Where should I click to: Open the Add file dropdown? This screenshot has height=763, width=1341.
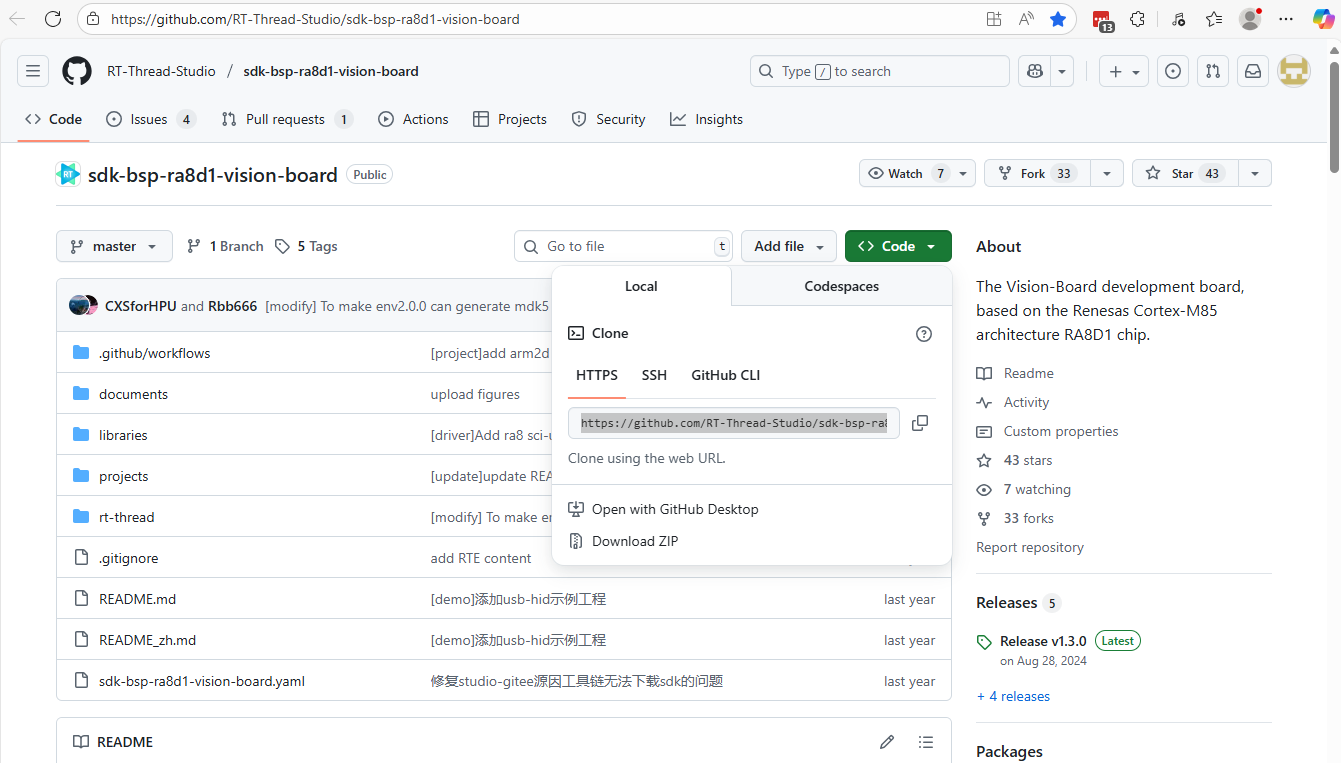788,246
